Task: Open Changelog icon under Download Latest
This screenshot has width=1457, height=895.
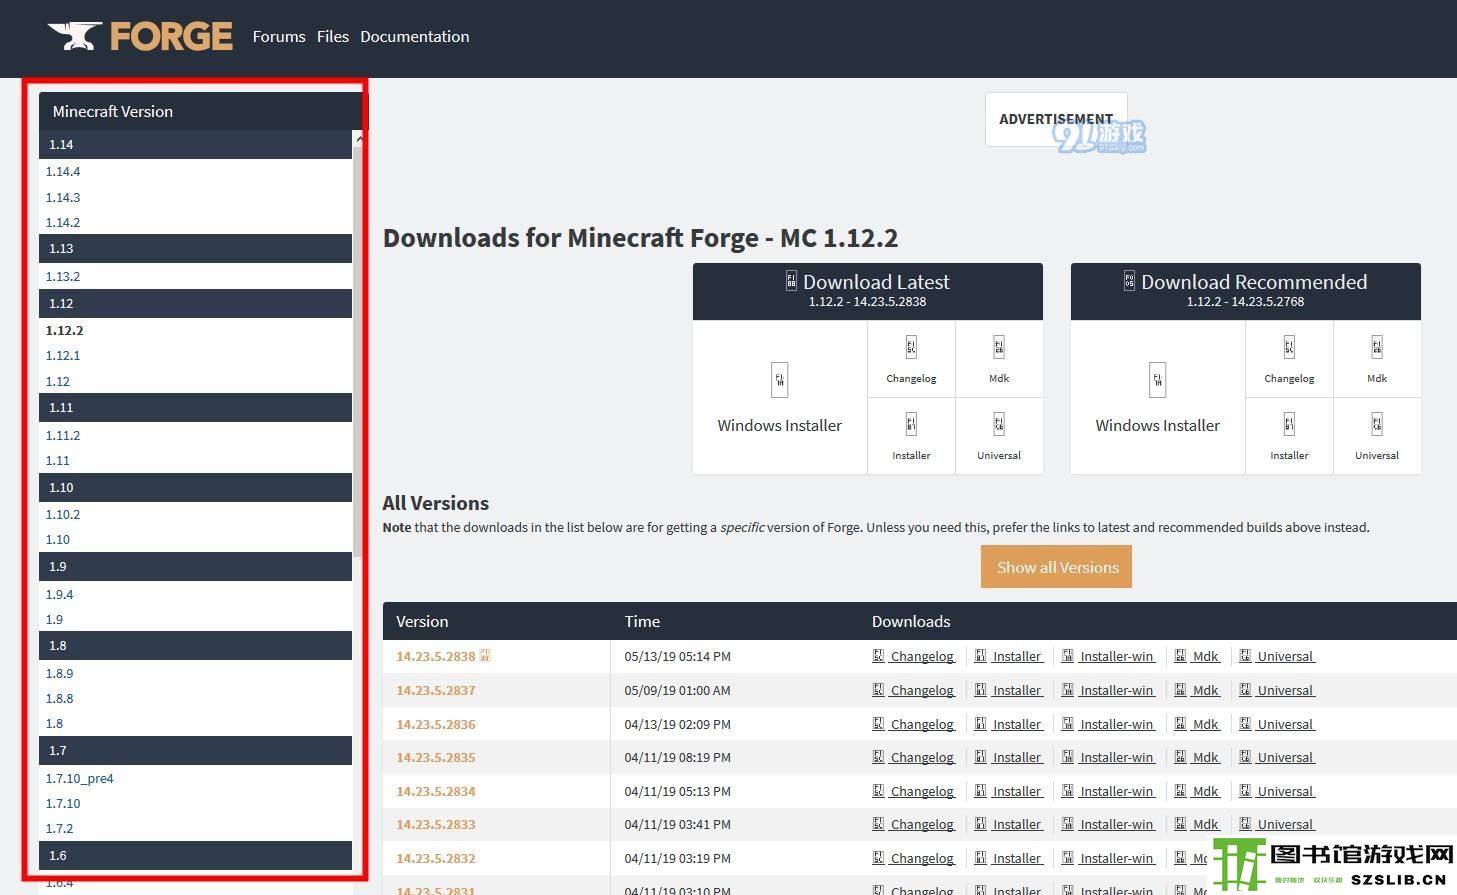Action: tap(911, 347)
